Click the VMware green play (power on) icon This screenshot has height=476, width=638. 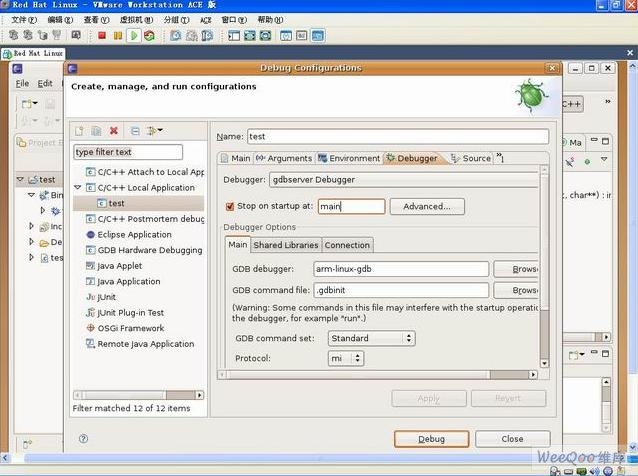coord(134,35)
